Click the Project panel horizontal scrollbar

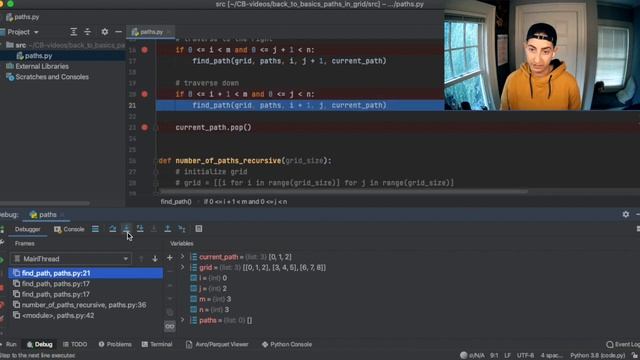point(45,203)
